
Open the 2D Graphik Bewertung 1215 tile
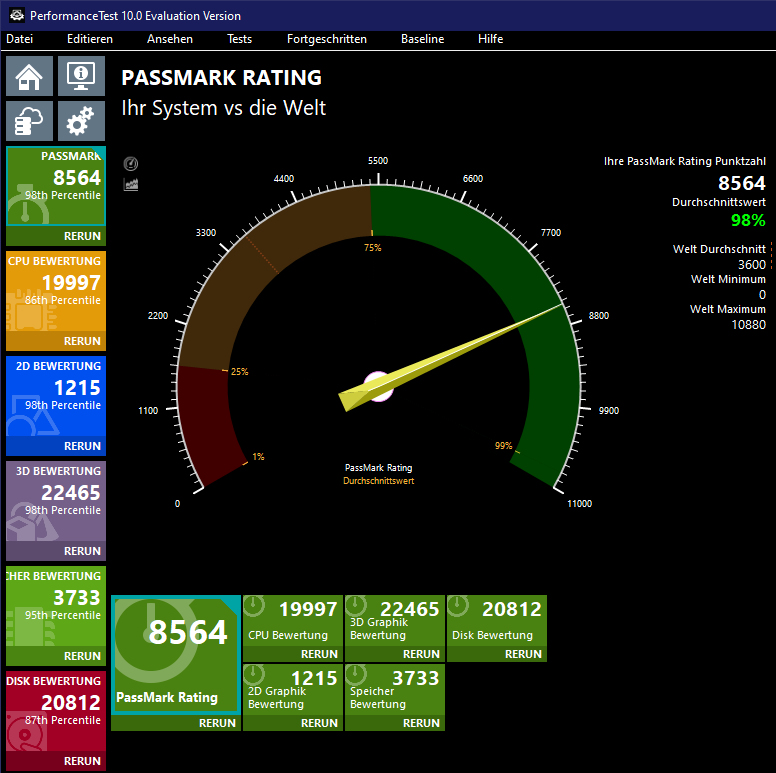click(293, 690)
